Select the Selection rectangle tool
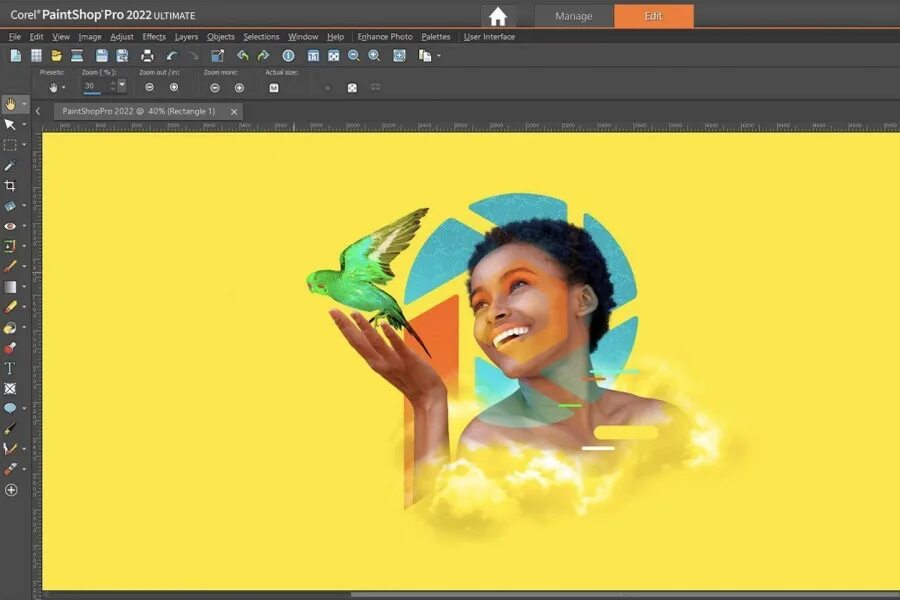The height and width of the screenshot is (600, 900). click(10, 145)
